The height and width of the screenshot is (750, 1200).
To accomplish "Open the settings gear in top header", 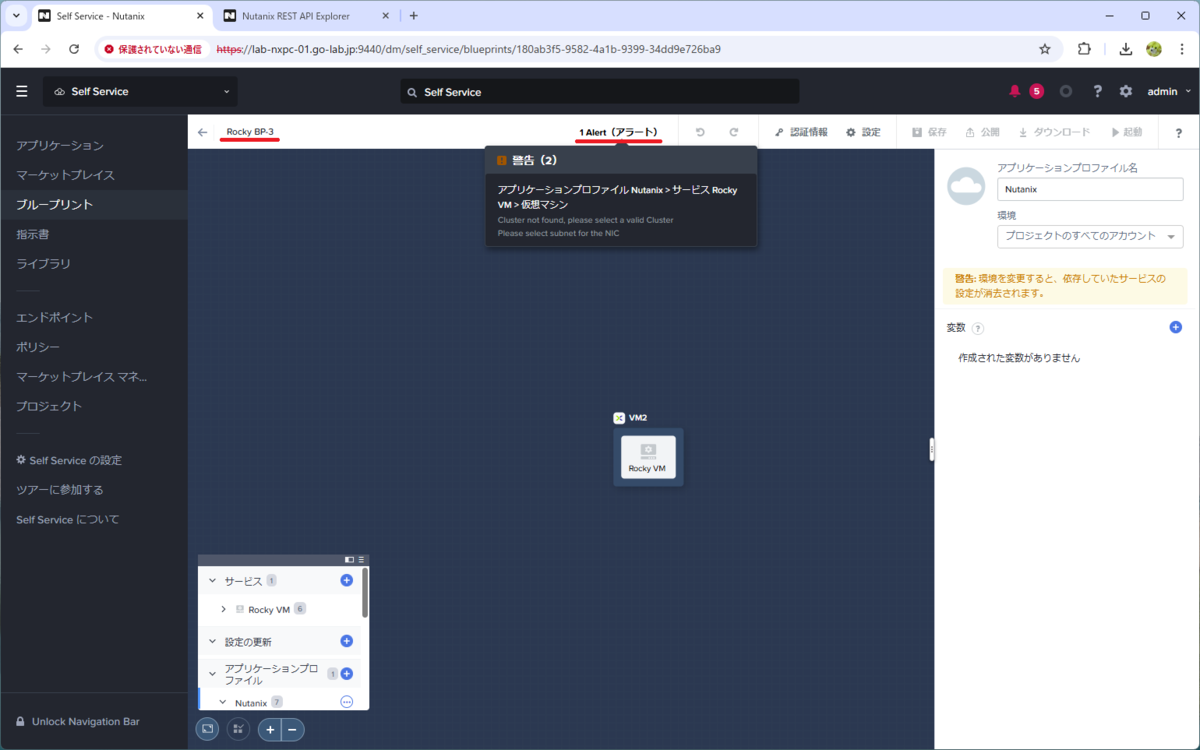I will point(1126,91).
